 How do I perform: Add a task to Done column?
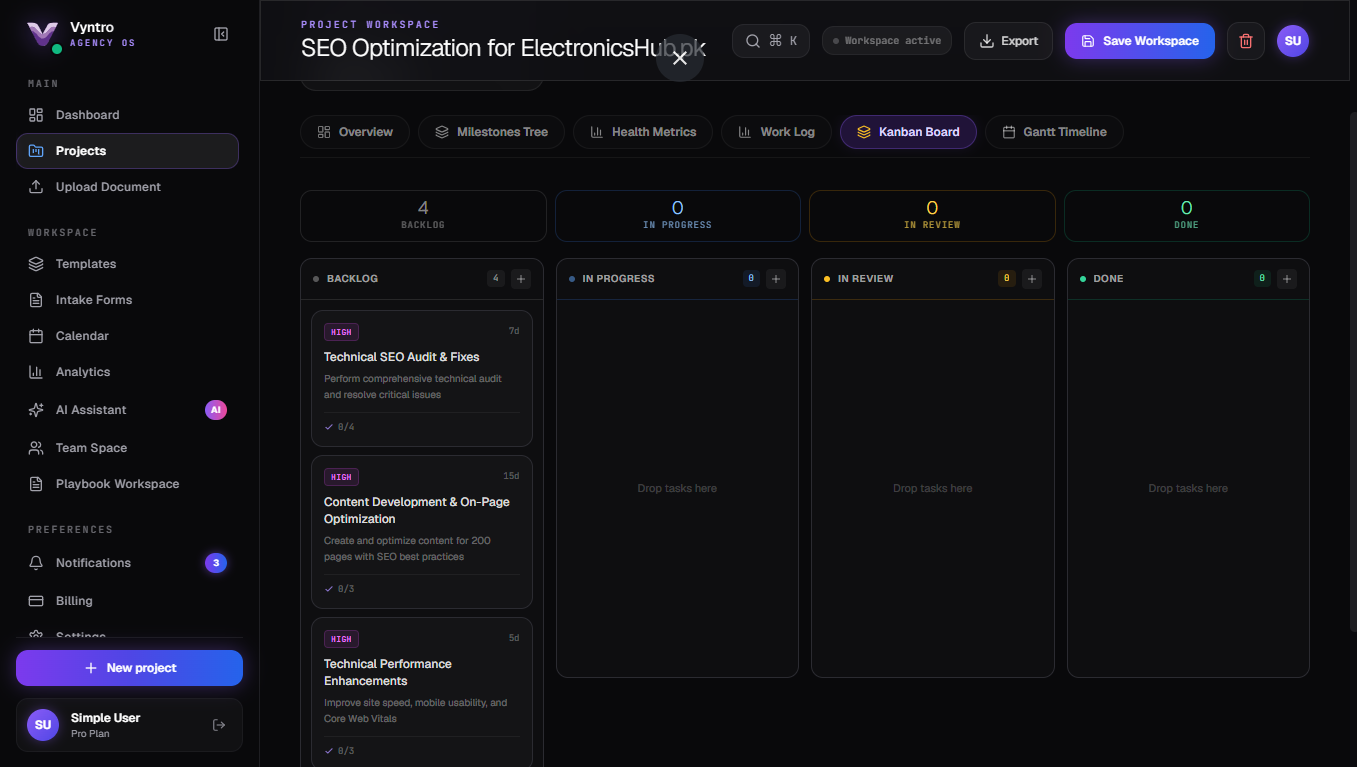click(x=1287, y=279)
